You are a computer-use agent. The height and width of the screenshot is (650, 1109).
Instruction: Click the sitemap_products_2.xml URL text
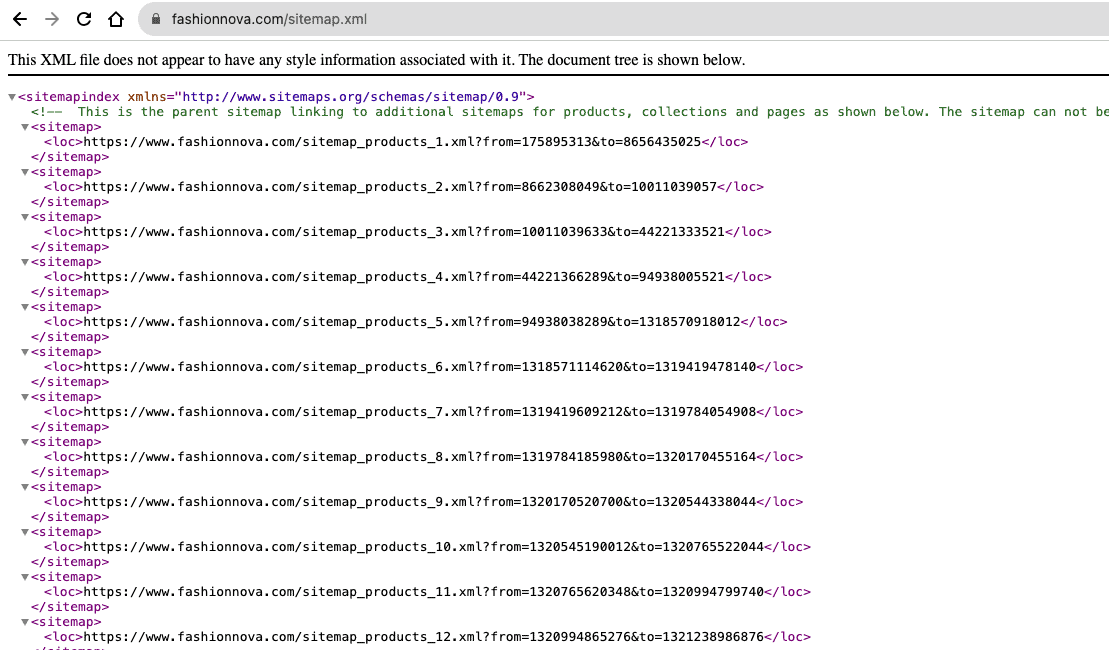[400, 187]
